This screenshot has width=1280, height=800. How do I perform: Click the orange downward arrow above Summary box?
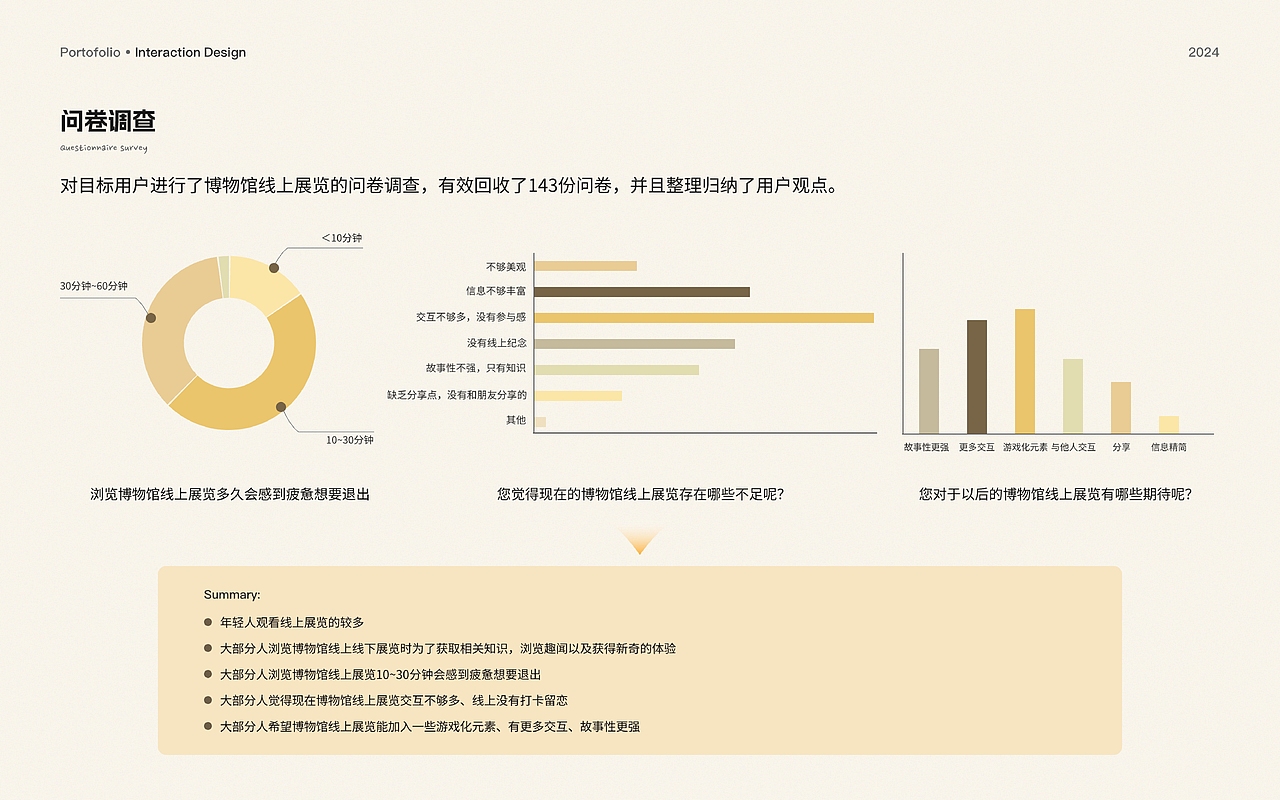pyautogui.click(x=640, y=540)
